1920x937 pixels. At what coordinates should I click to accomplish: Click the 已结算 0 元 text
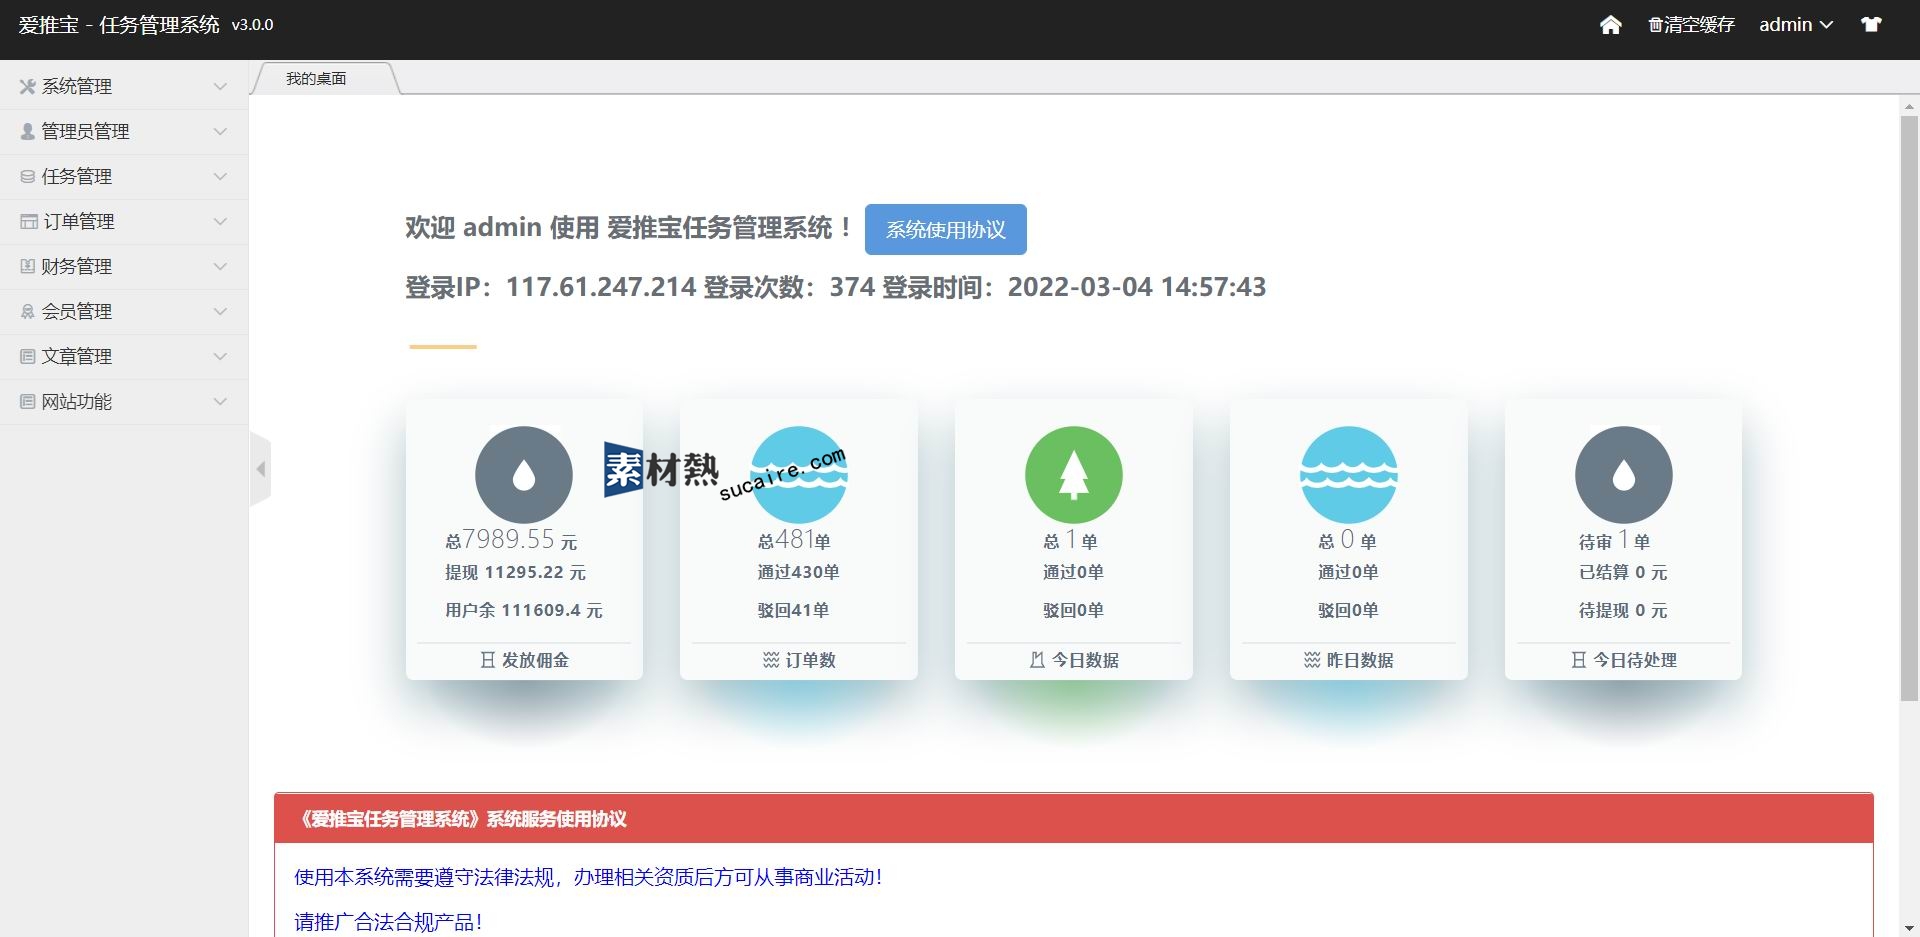point(1623,573)
